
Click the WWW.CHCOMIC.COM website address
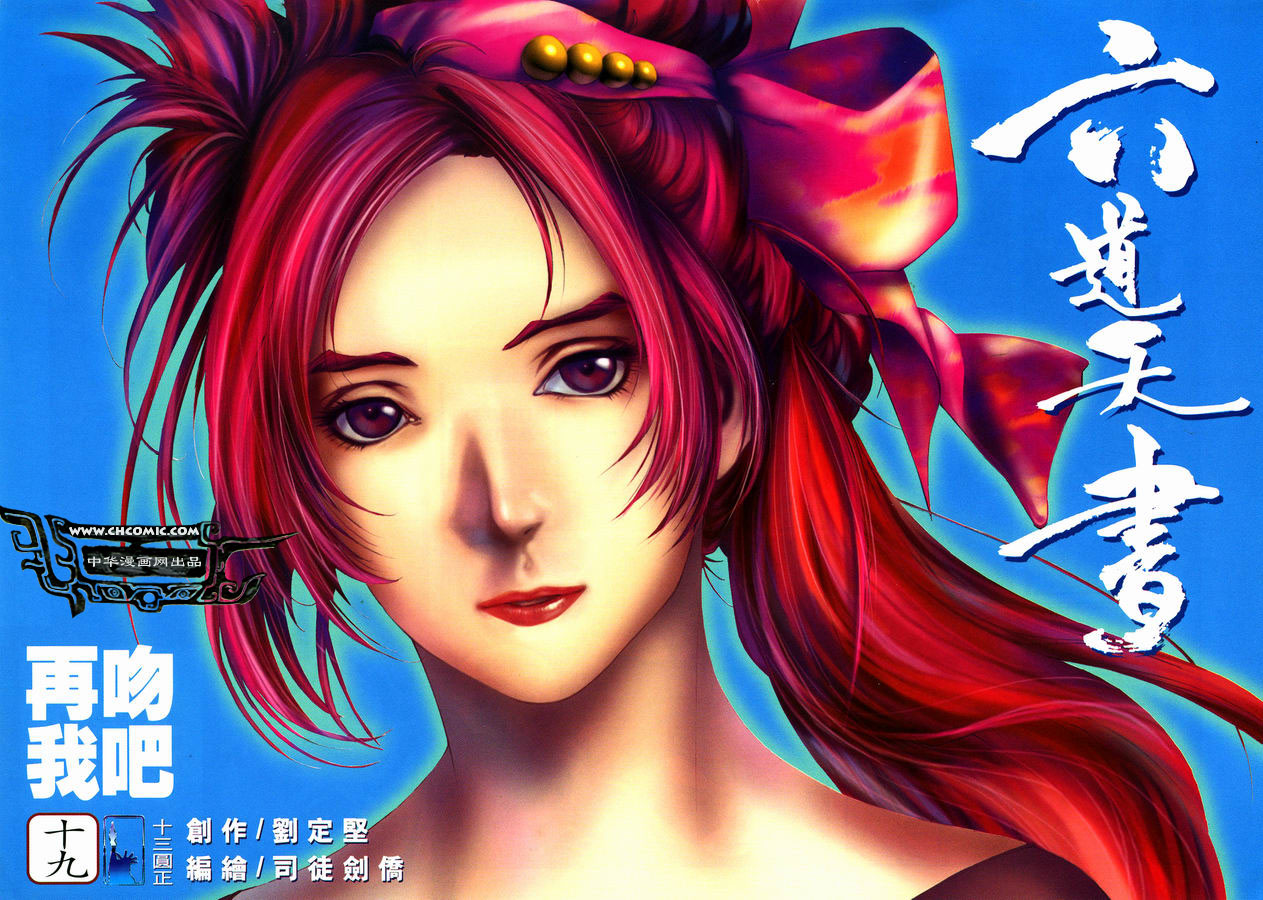click(x=150, y=529)
